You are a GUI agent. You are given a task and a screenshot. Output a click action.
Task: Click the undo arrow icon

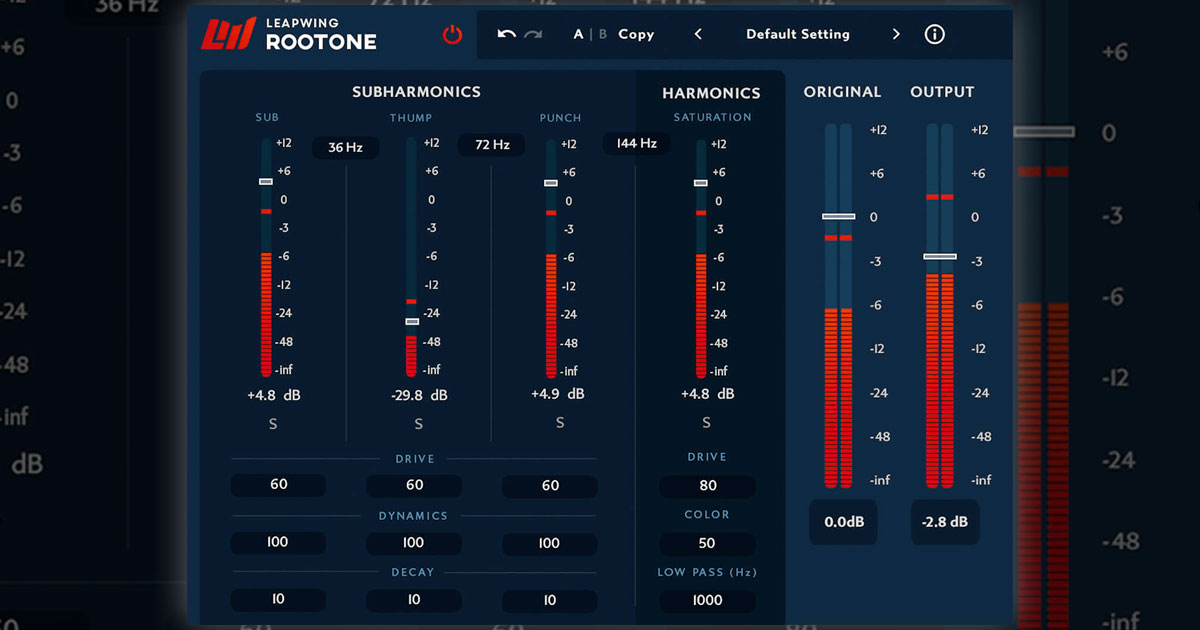click(507, 34)
